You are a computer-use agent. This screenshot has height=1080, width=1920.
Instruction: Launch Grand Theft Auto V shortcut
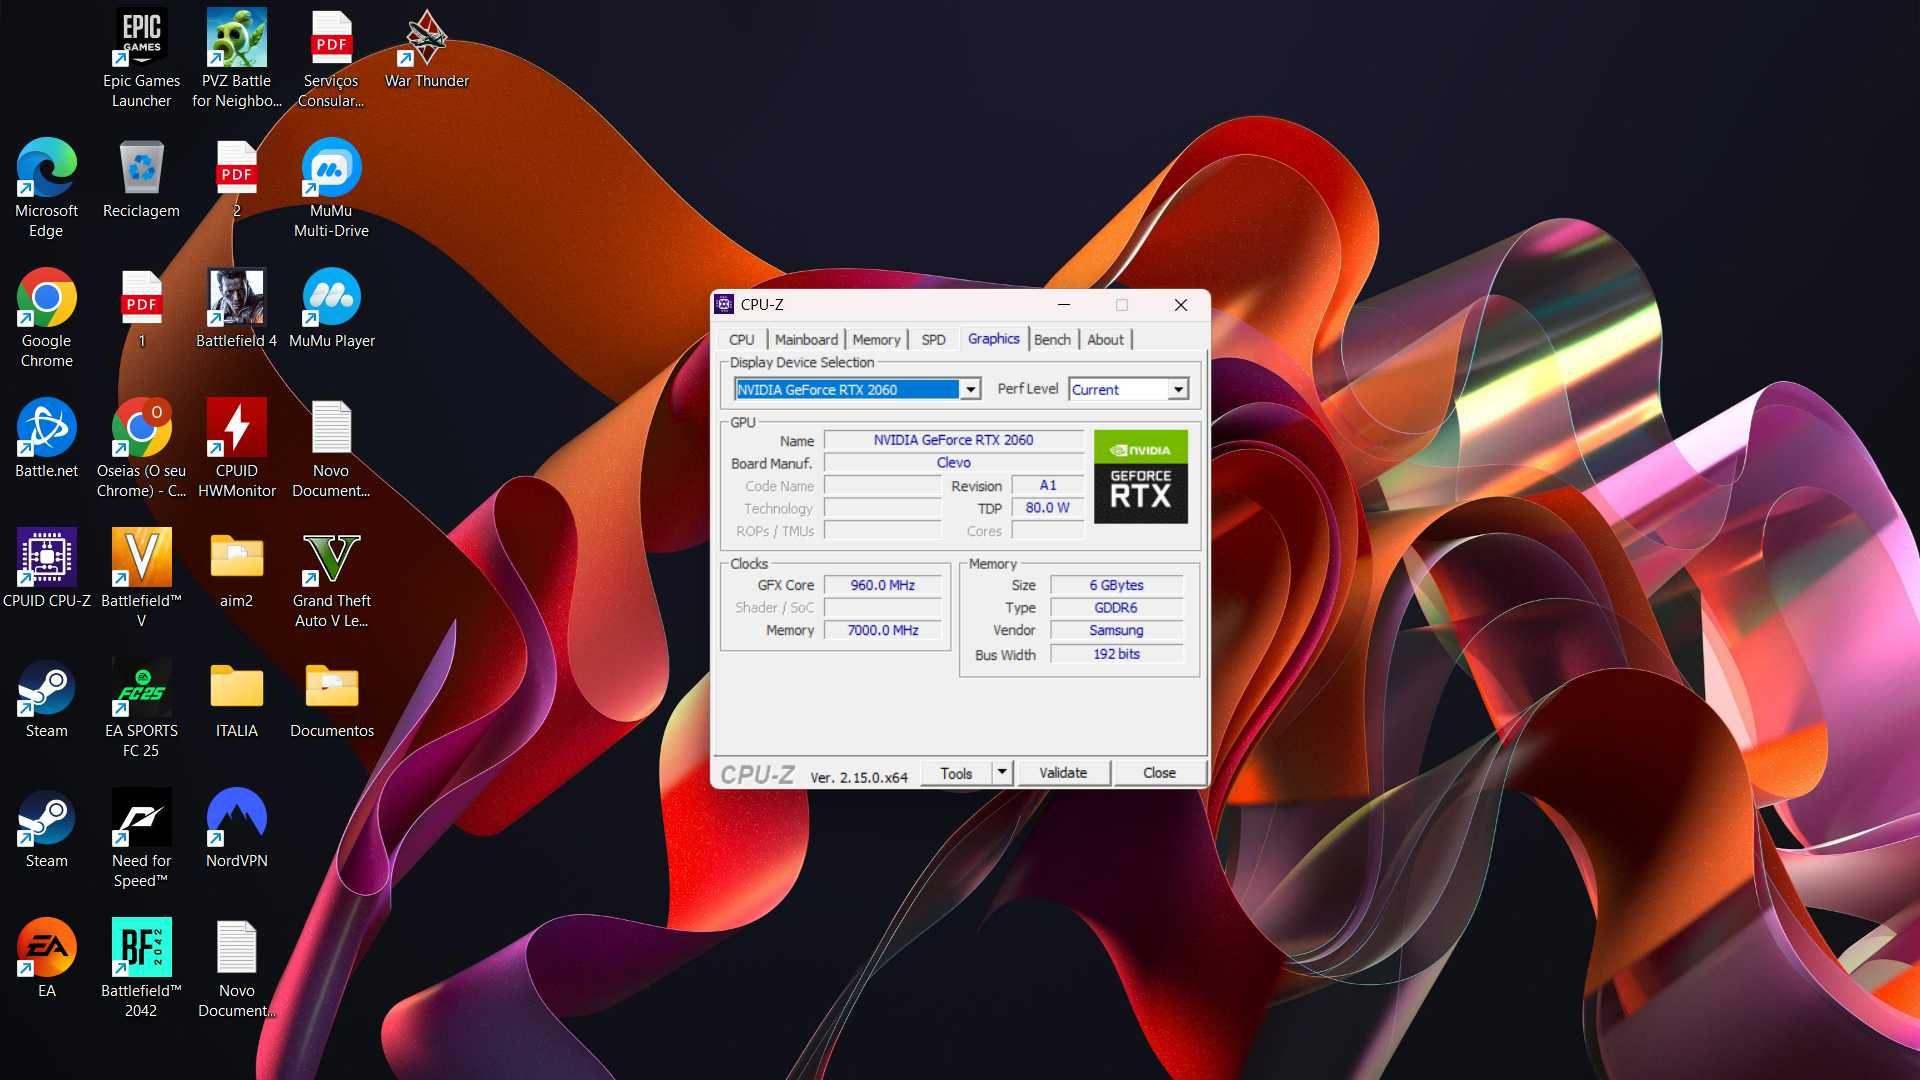331,578
